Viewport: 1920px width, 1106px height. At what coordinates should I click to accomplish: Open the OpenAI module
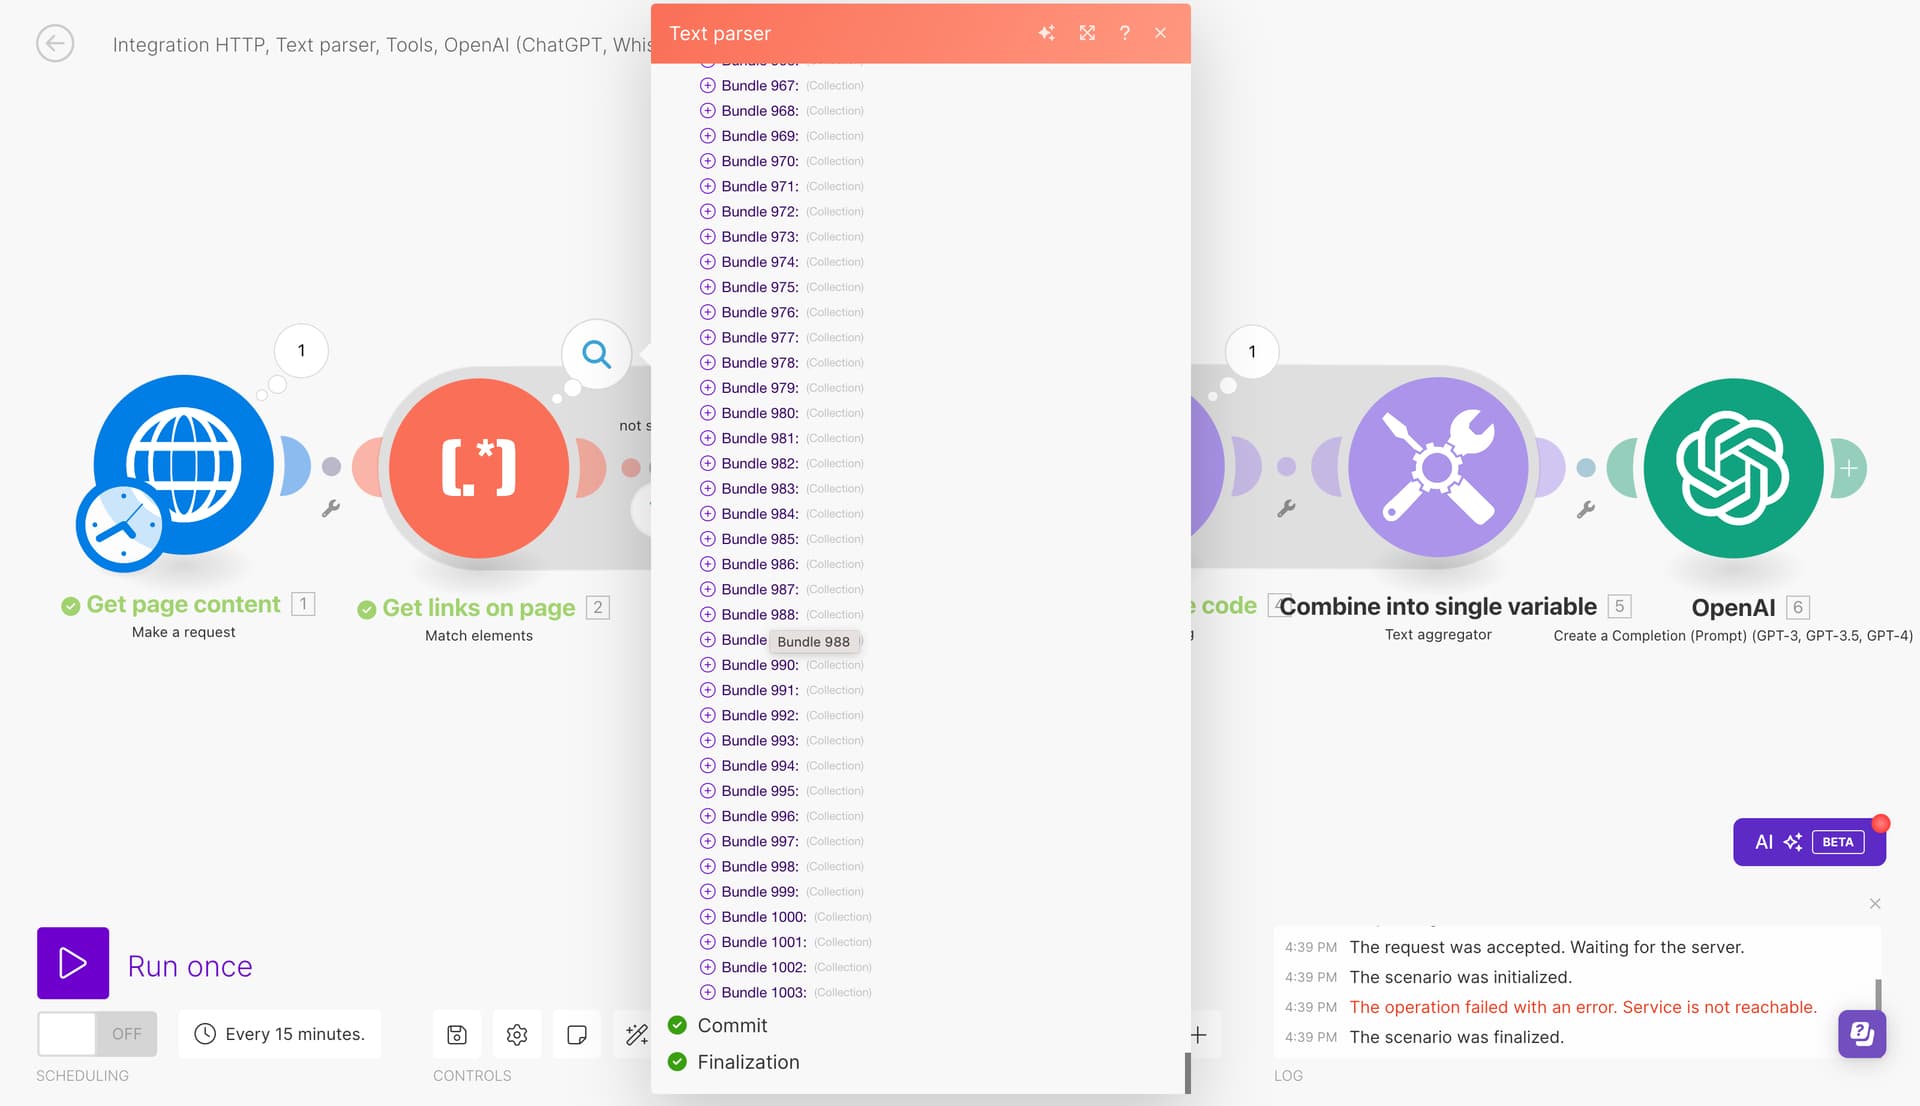tap(1733, 467)
